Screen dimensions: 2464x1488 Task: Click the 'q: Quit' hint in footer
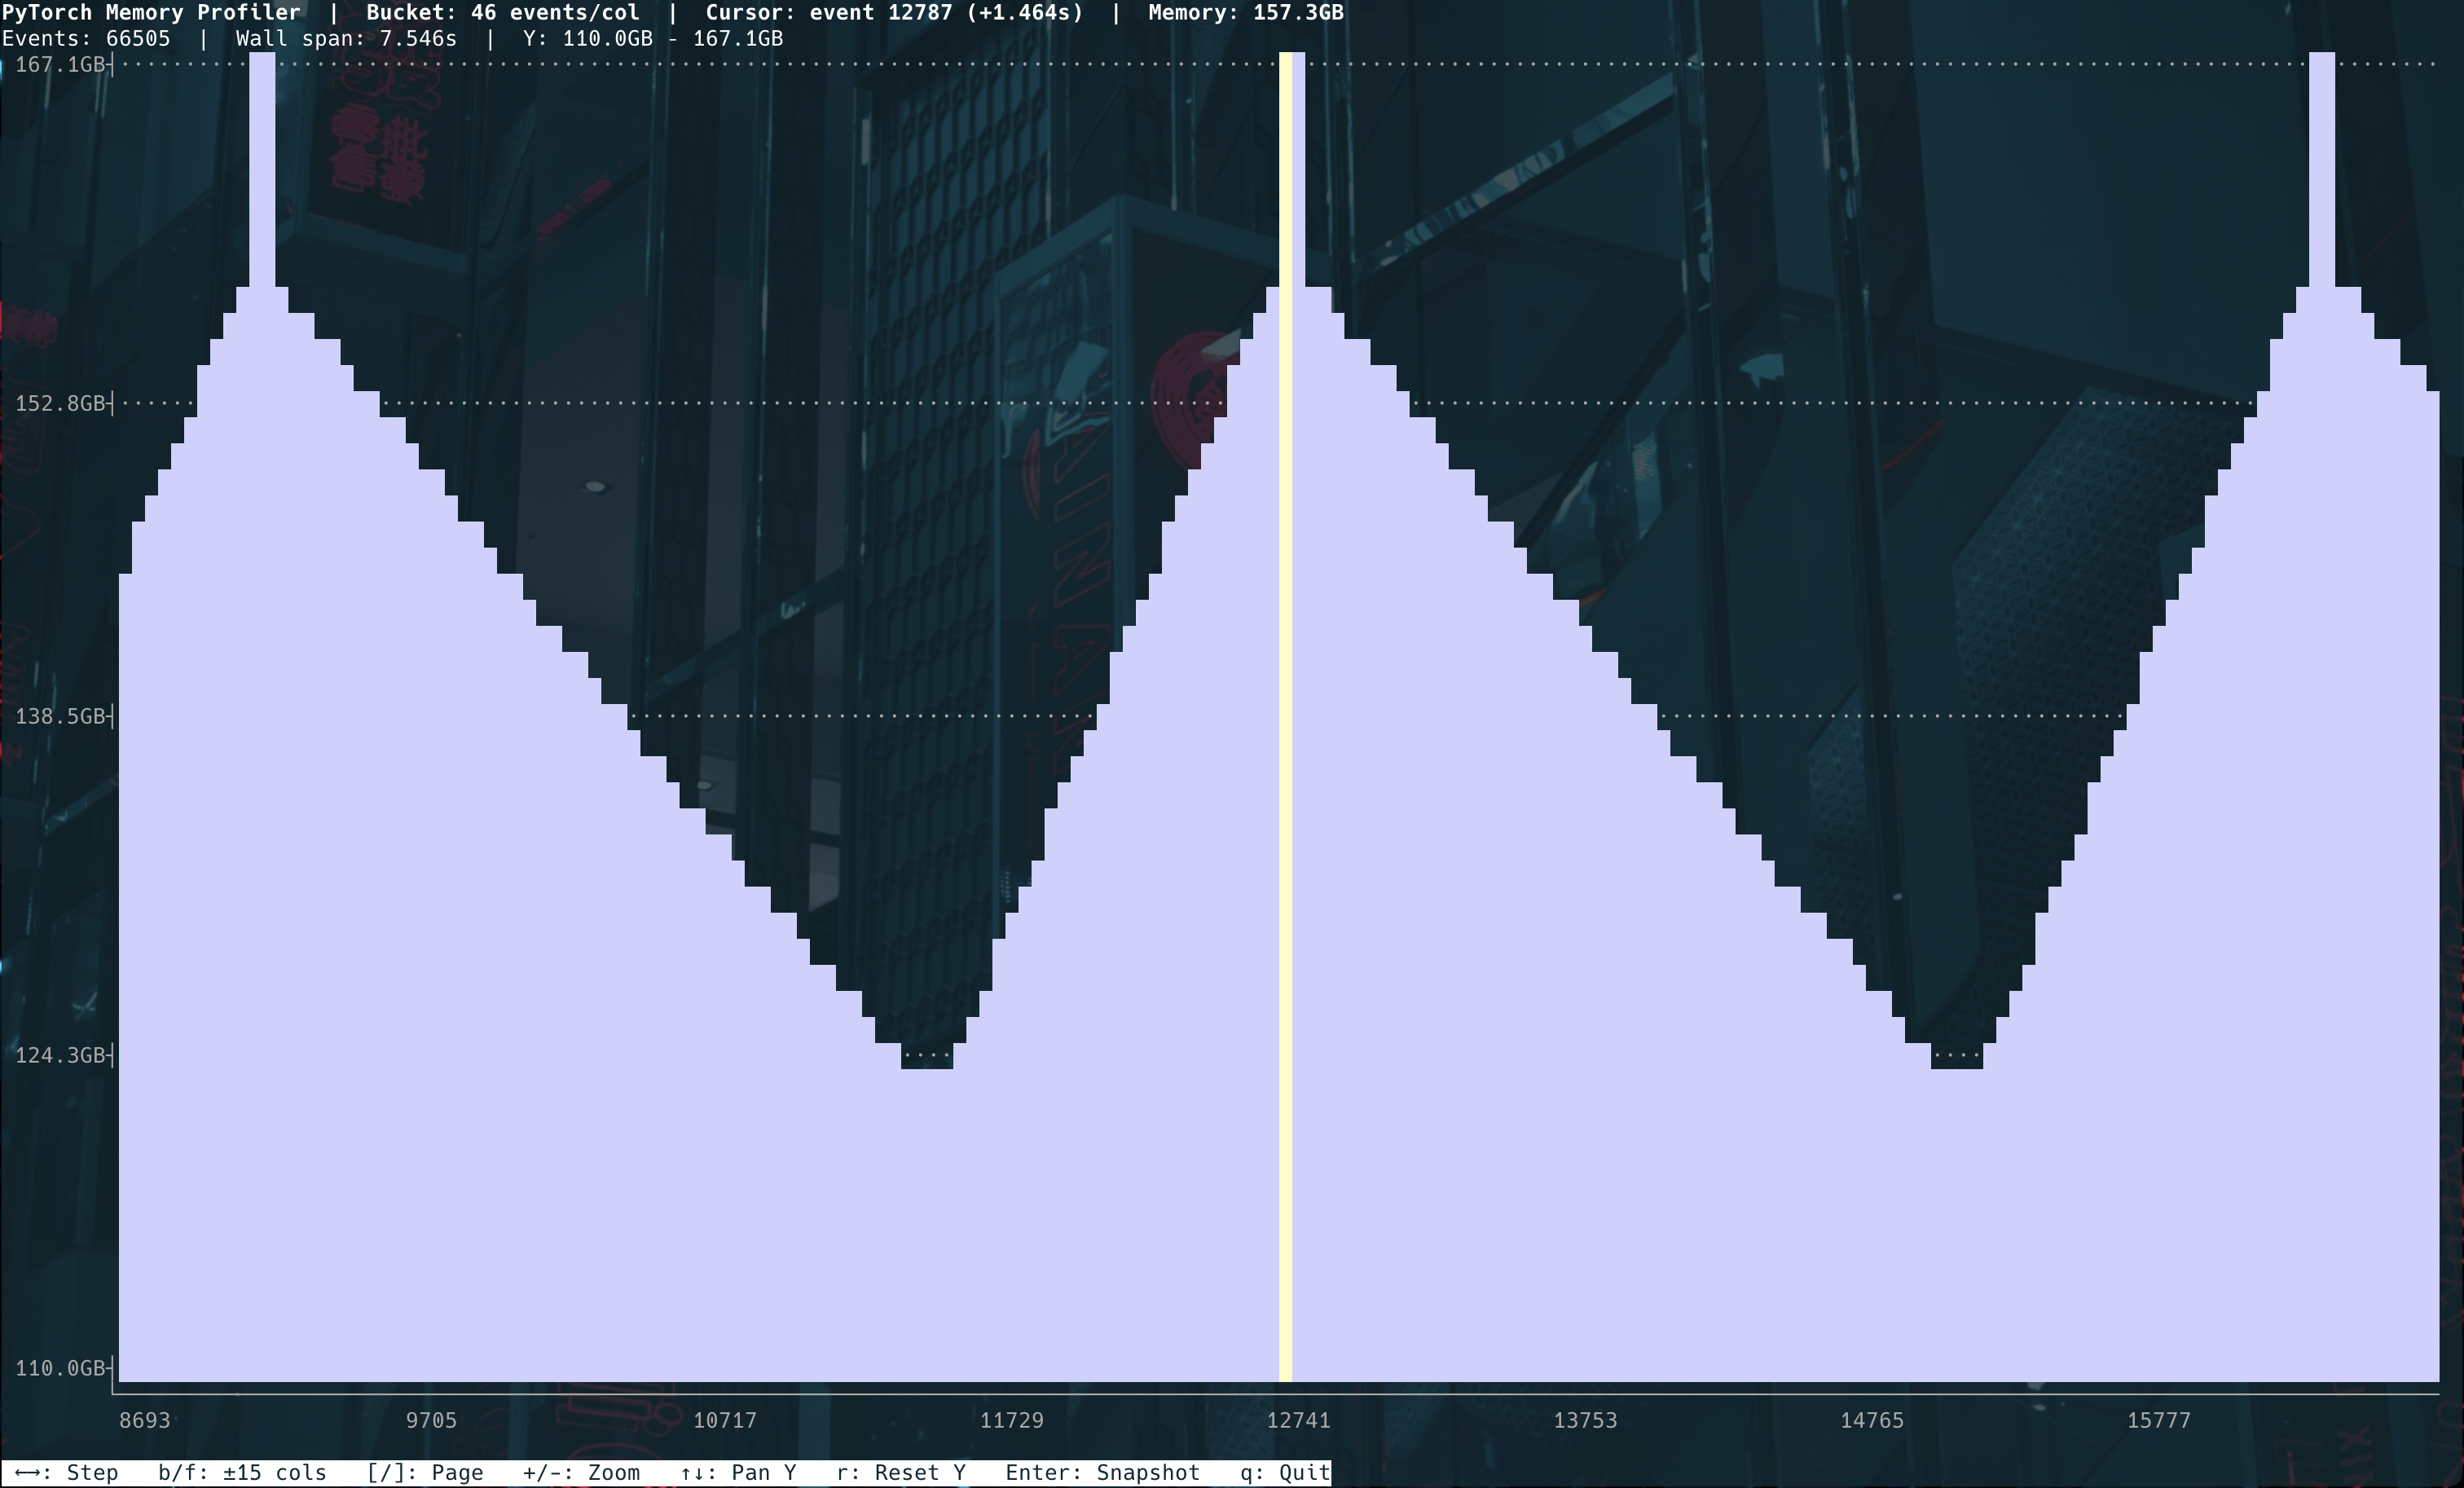point(1284,1473)
